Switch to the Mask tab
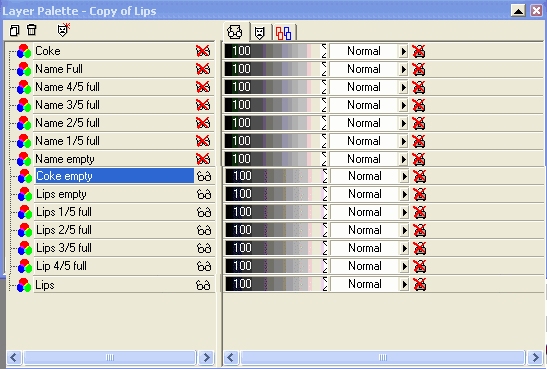The height and width of the screenshot is (369, 547). (x=259, y=33)
